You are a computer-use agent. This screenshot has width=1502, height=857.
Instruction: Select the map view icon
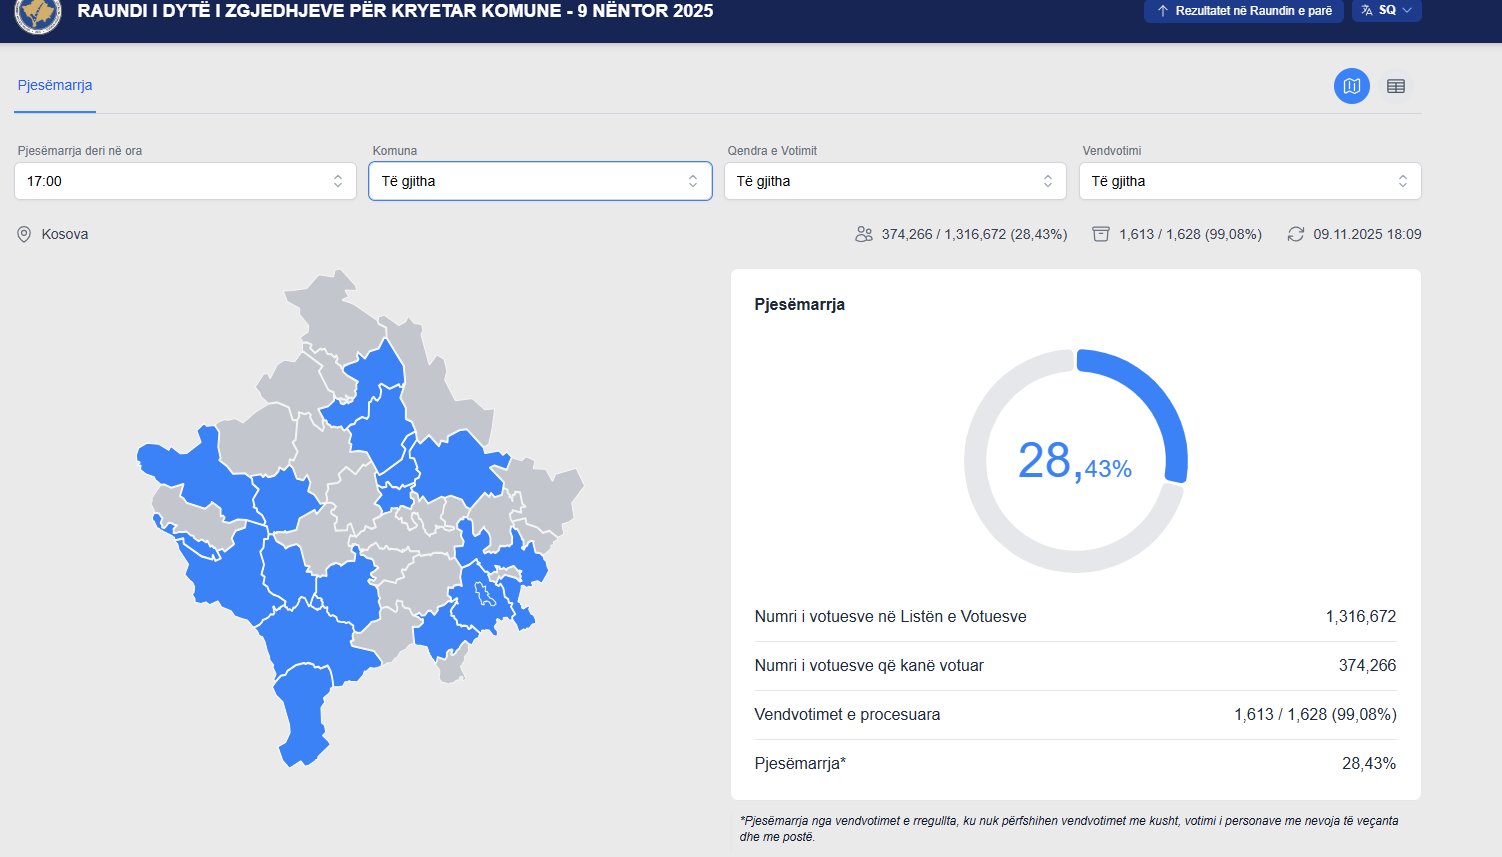(1351, 86)
